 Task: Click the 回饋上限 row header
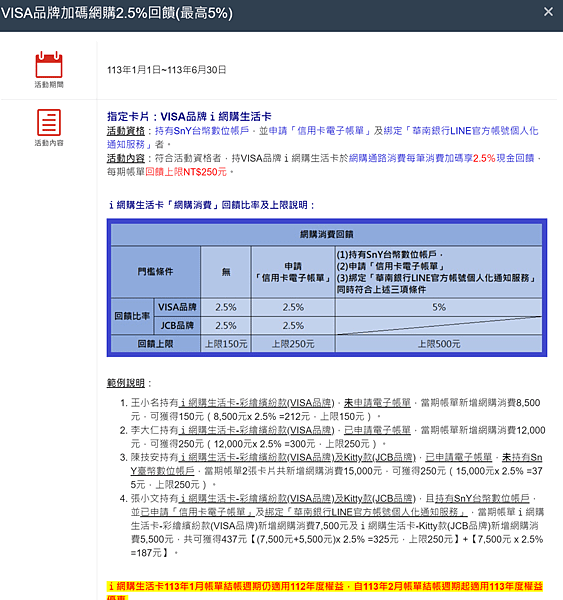click(x=155, y=344)
